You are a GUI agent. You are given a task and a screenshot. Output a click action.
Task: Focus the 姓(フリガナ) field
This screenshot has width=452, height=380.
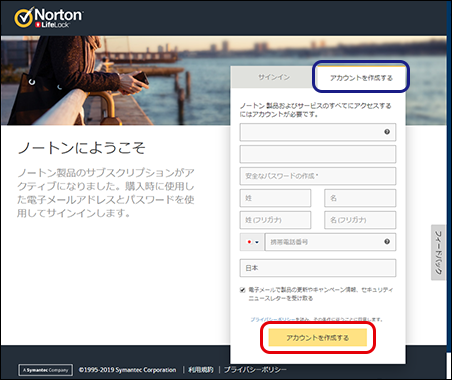(x=275, y=220)
